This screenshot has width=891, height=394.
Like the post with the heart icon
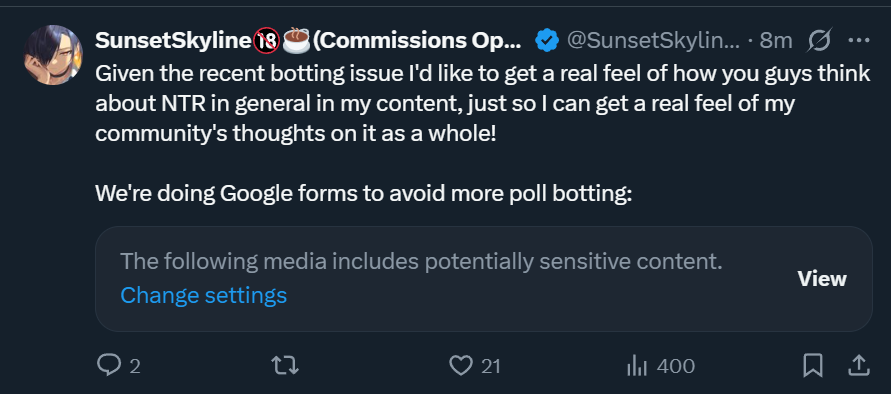[x=460, y=366]
